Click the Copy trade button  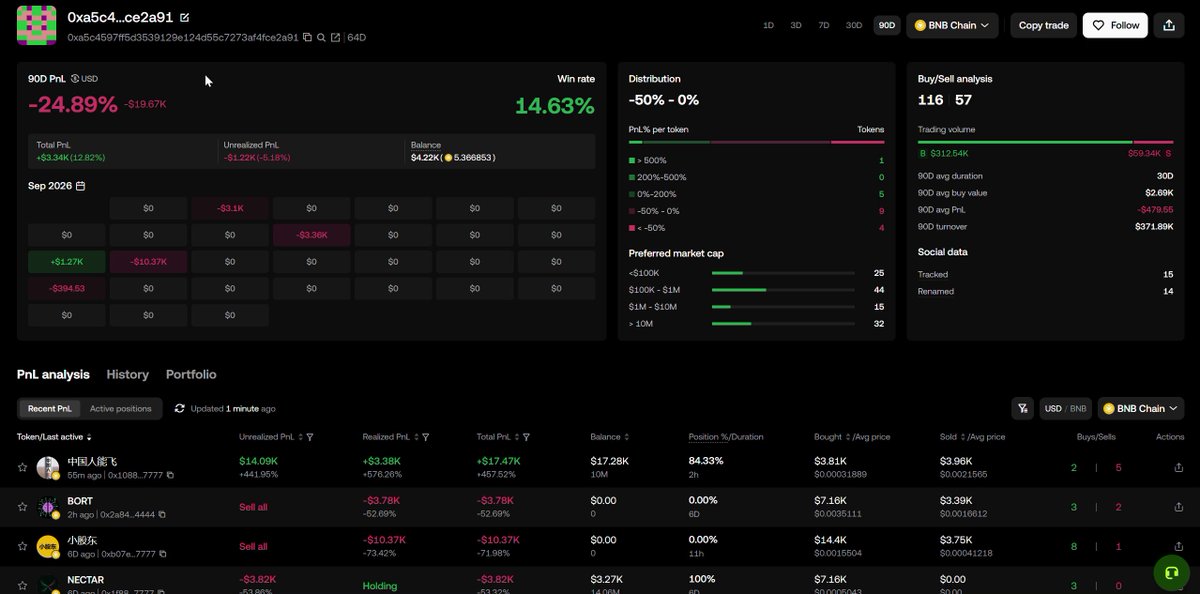[x=1044, y=25]
